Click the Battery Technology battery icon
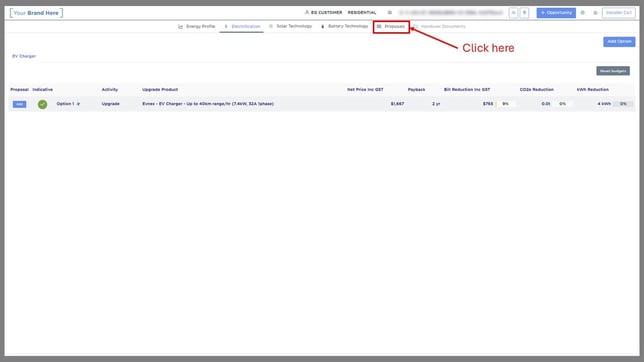Image resolution: width=644 pixels, height=362 pixels. (x=322, y=27)
